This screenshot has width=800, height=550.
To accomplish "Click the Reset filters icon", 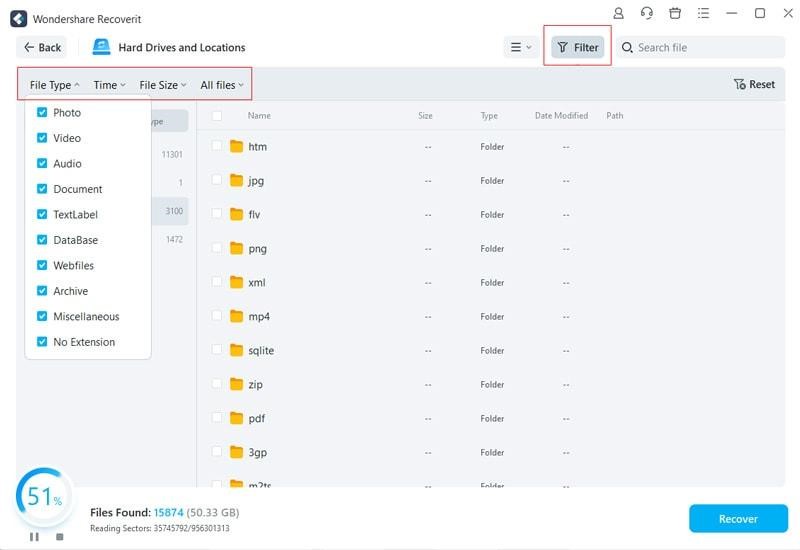I will tap(739, 85).
